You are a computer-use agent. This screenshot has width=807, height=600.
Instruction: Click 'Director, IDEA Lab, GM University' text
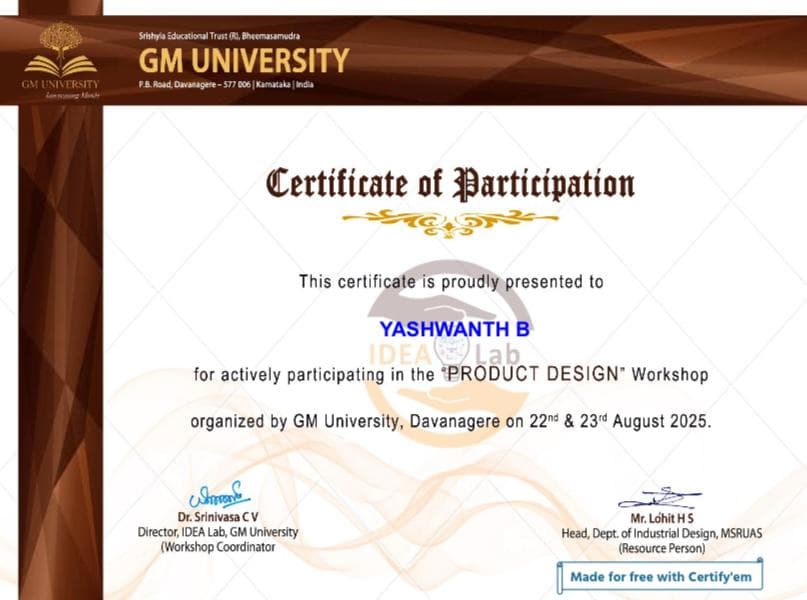[x=218, y=532]
